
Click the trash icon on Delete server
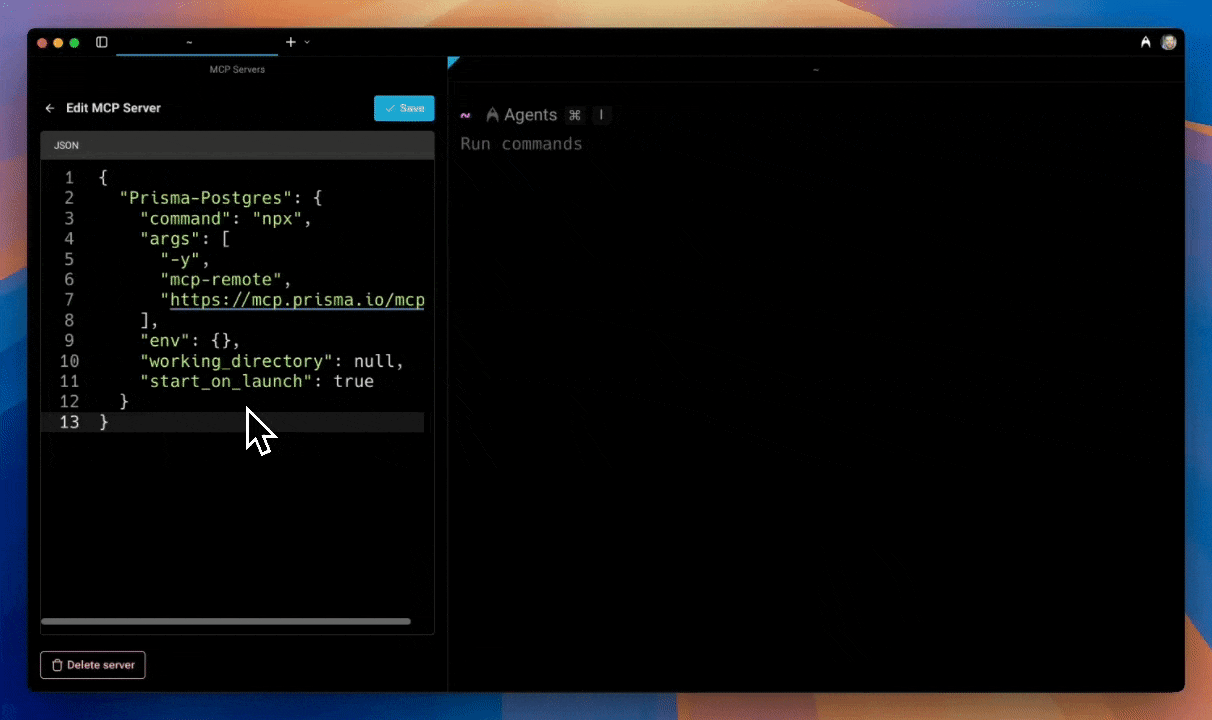tap(56, 664)
